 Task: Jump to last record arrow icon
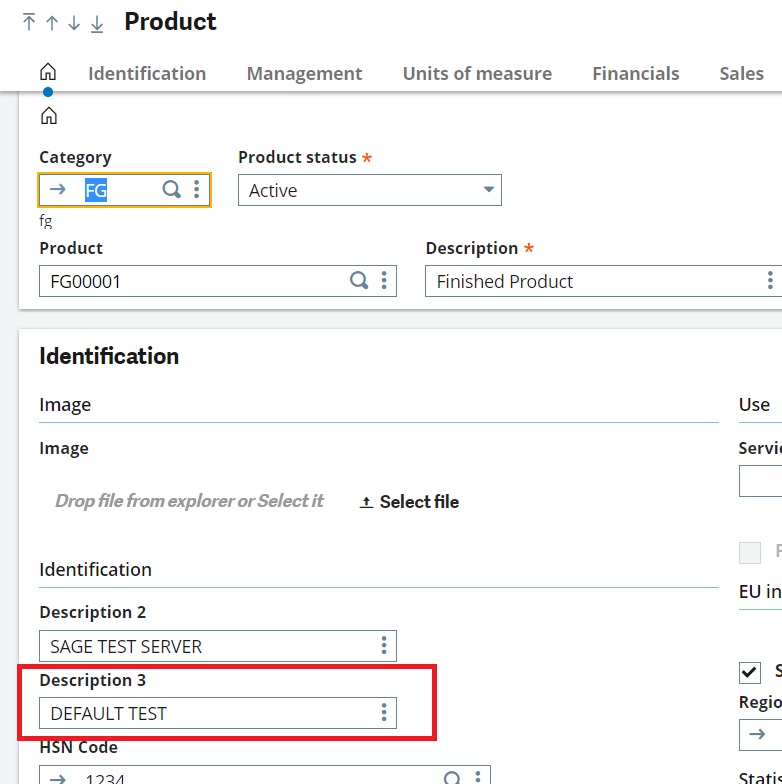97,23
